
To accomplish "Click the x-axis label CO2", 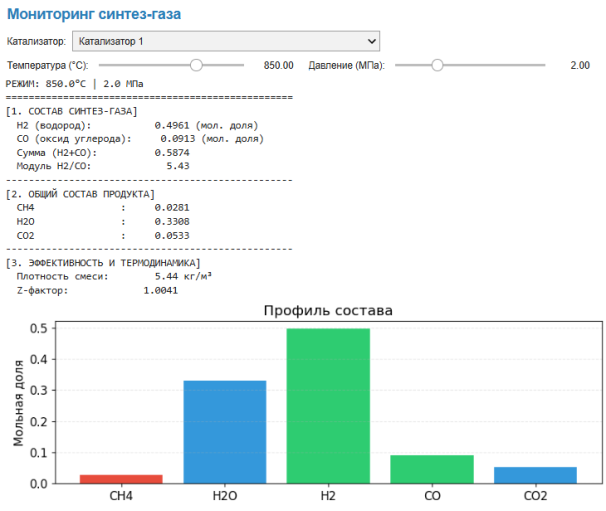I will coord(535,496).
